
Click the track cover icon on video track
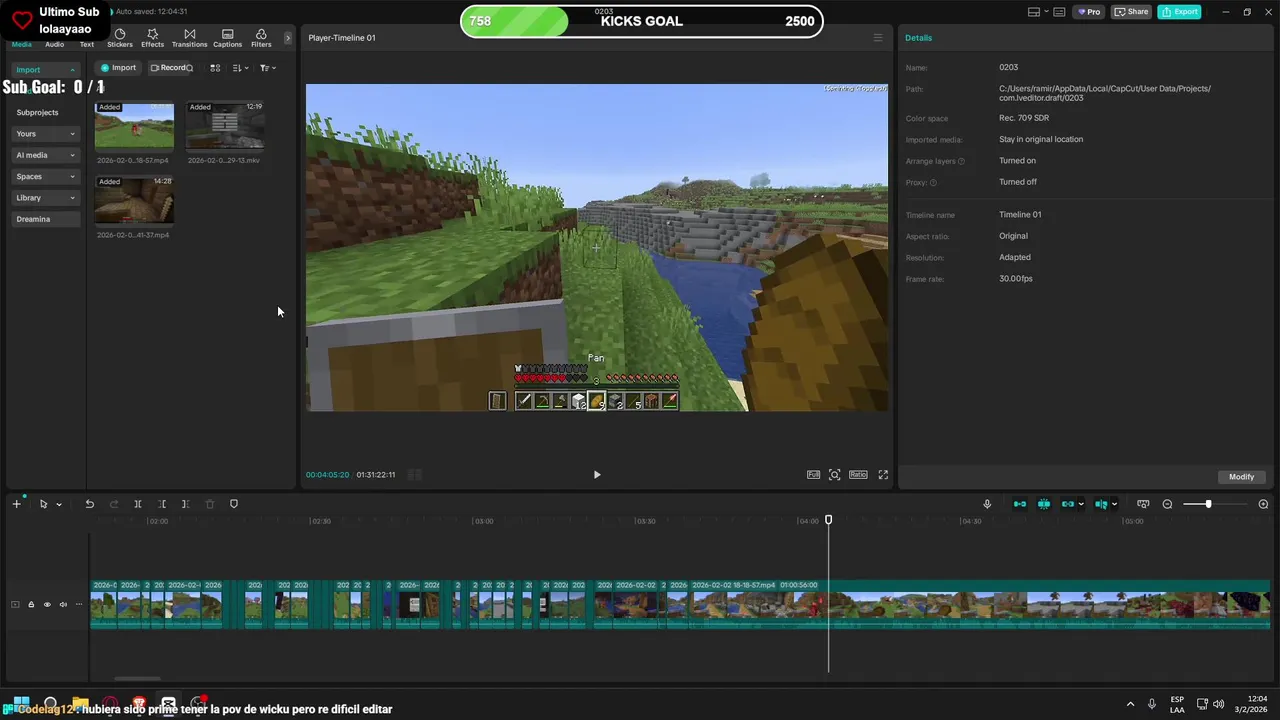coord(15,604)
